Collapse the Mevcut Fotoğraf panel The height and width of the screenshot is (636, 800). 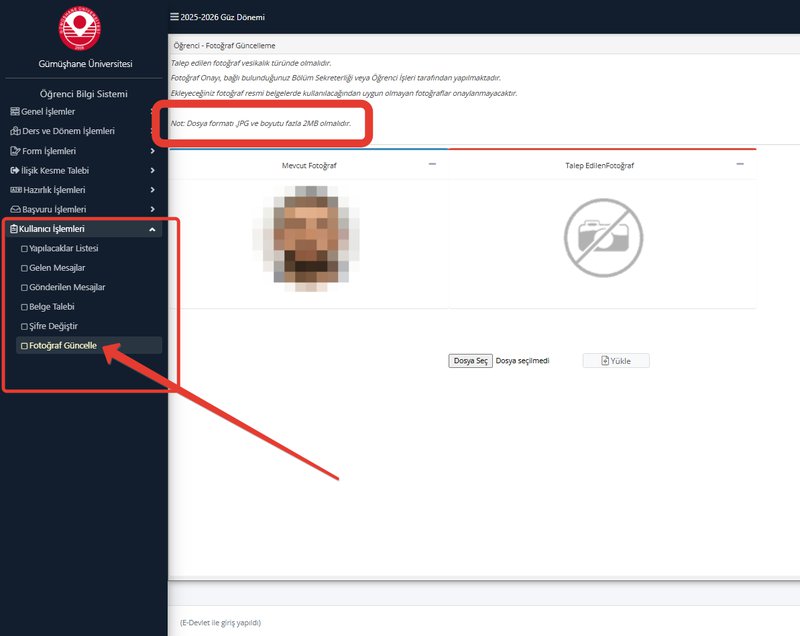coord(432,164)
